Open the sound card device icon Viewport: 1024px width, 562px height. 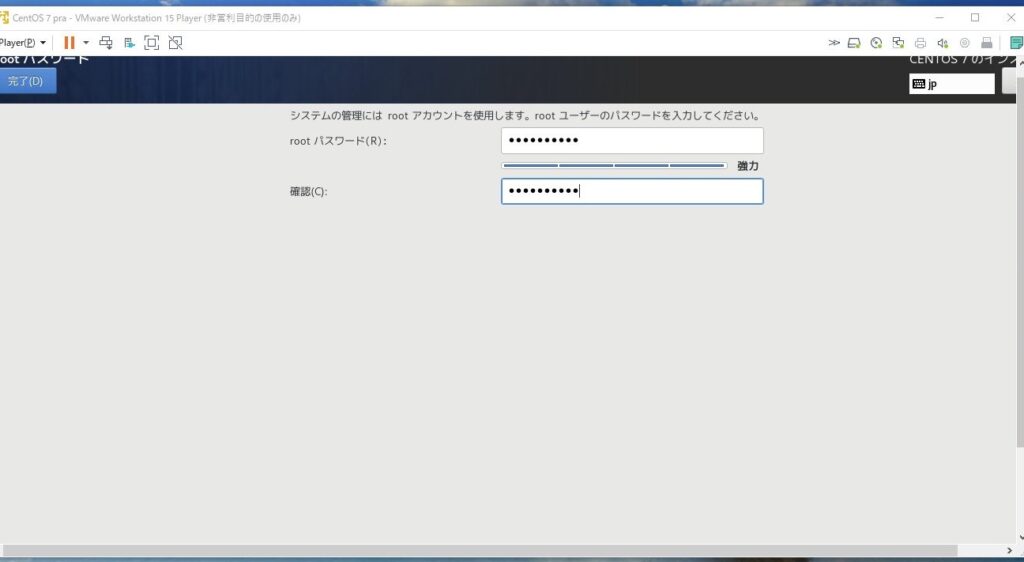tap(942, 43)
